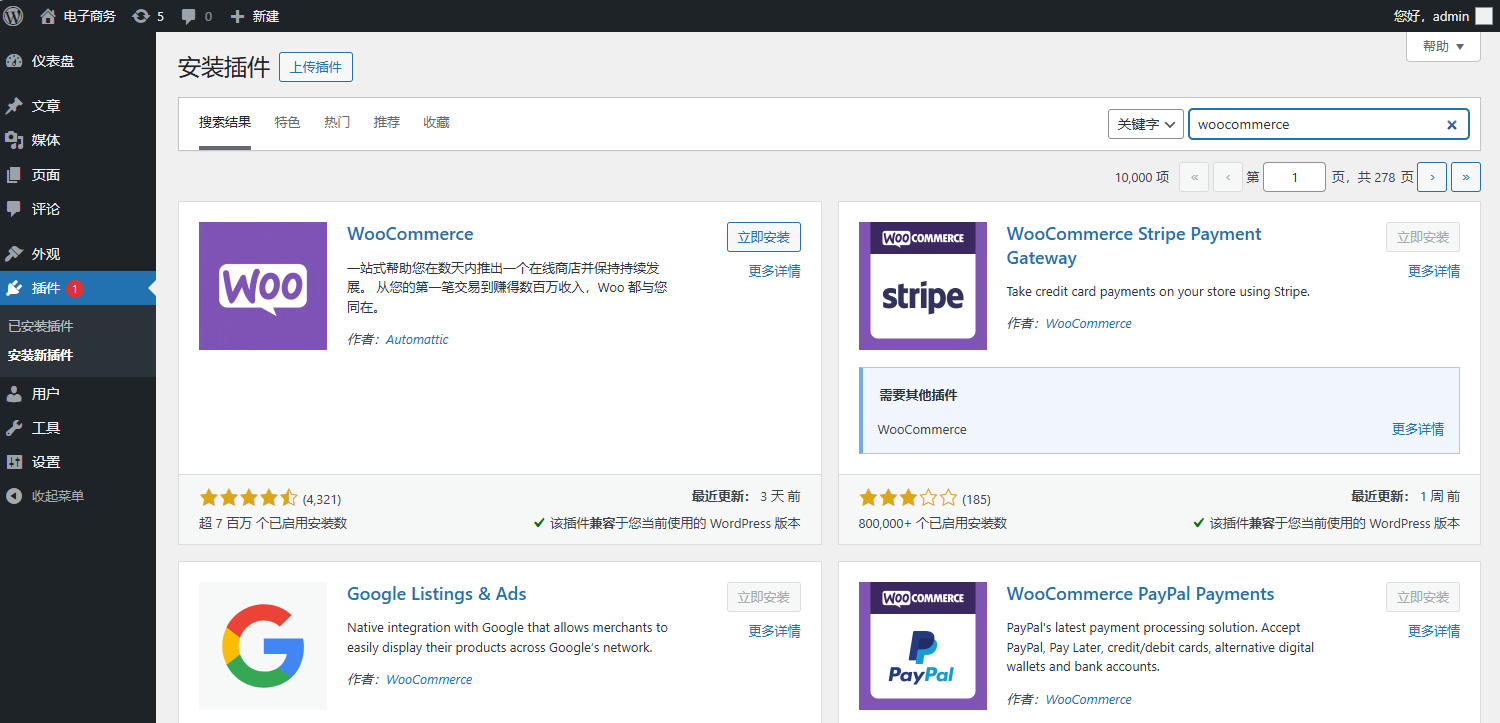Open 更多详情 for WooCommerce plugin

pyautogui.click(x=775, y=271)
